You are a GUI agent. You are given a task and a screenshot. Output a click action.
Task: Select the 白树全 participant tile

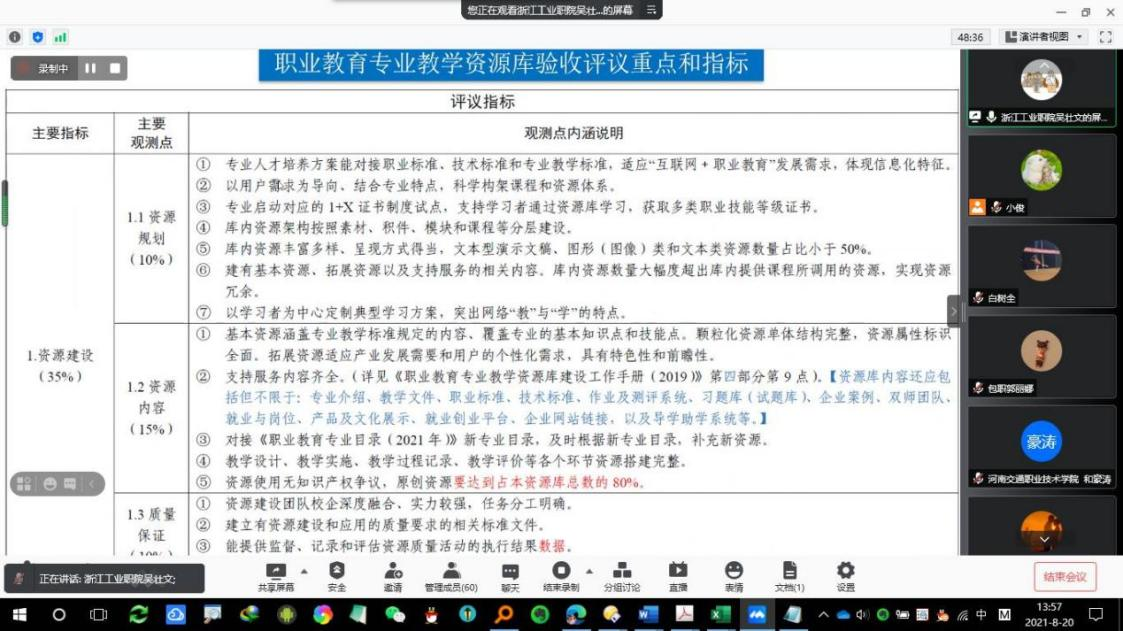tap(1041, 266)
